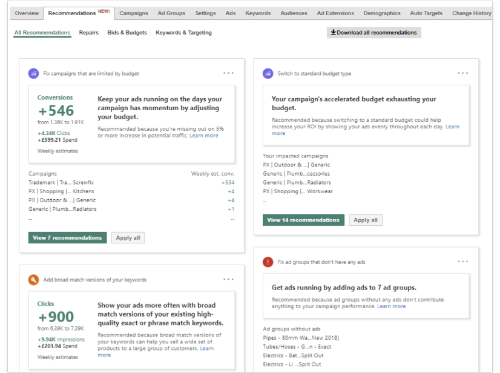Image resolution: width=500 pixels, height=373 pixels.
Task: Click View 14 recommendations button
Action: 303,220
